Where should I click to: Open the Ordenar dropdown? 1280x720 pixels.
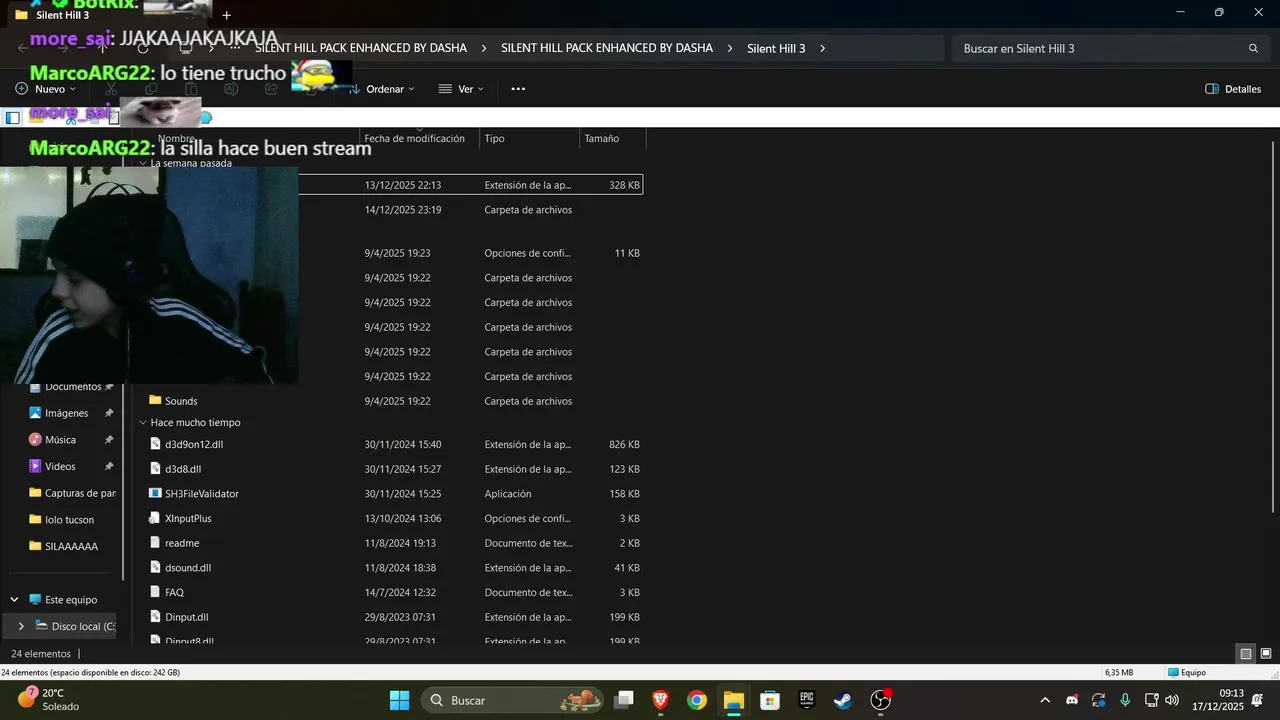point(381,89)
